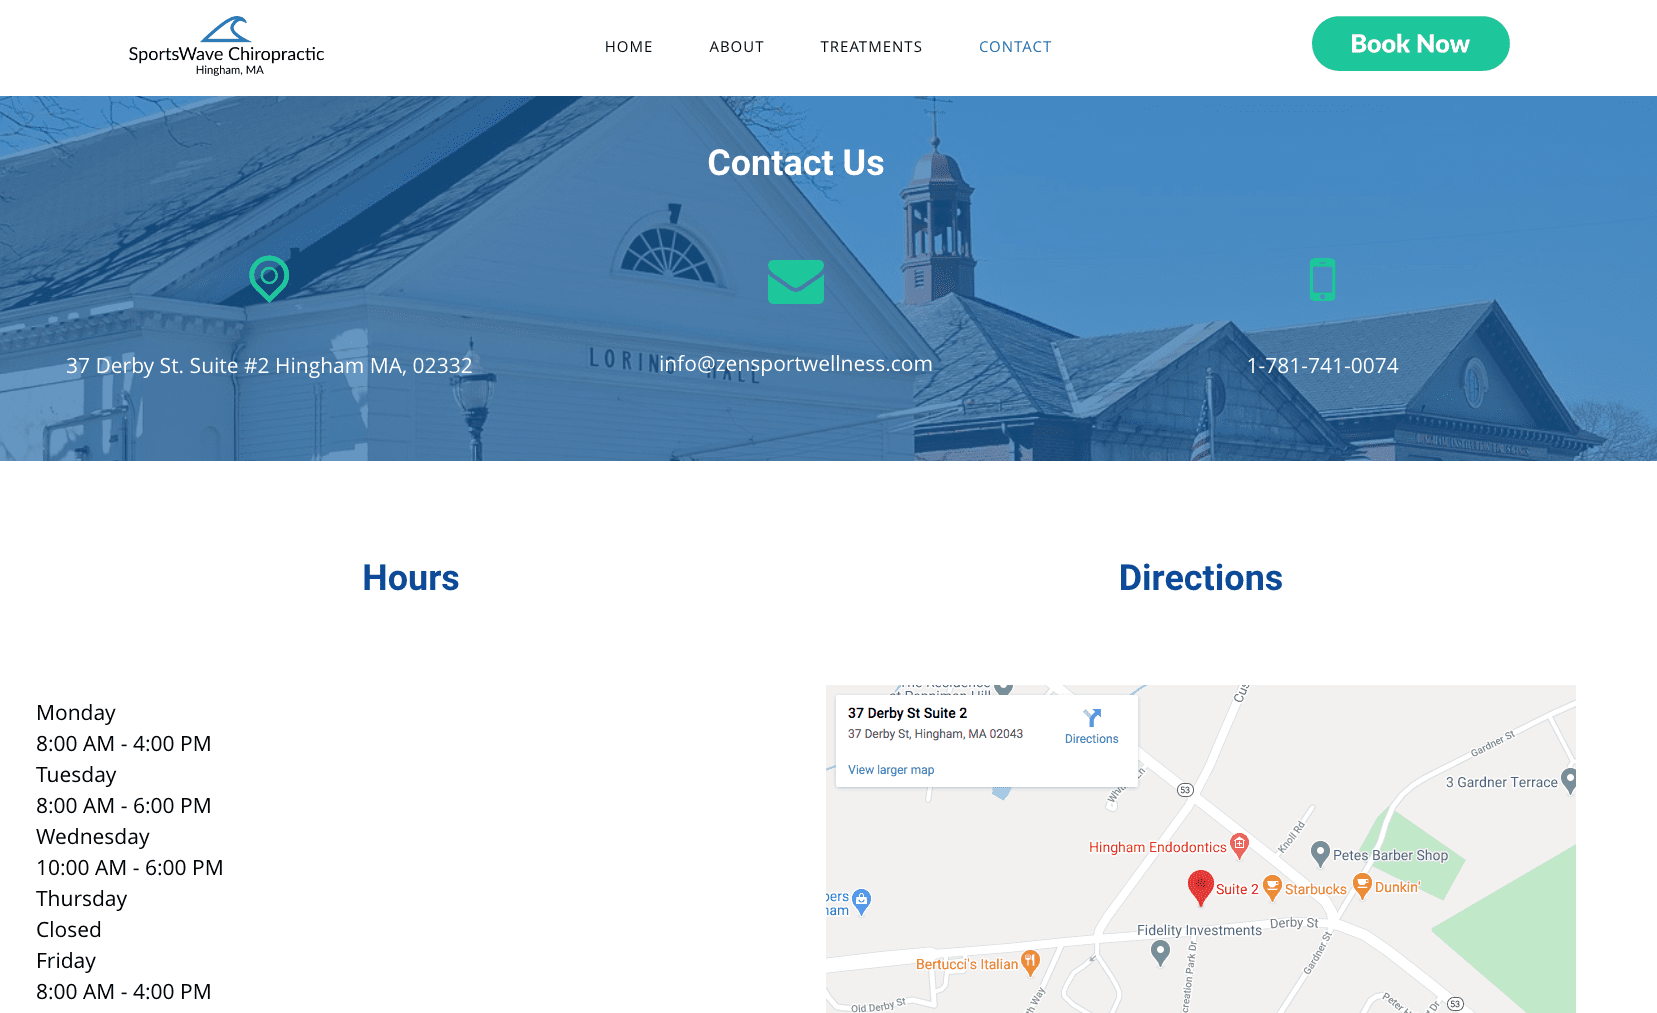The image size is (1657, 1013).
Task: Click the Bertucci's Italian restaurant pin
Action: coord(1030,962)
